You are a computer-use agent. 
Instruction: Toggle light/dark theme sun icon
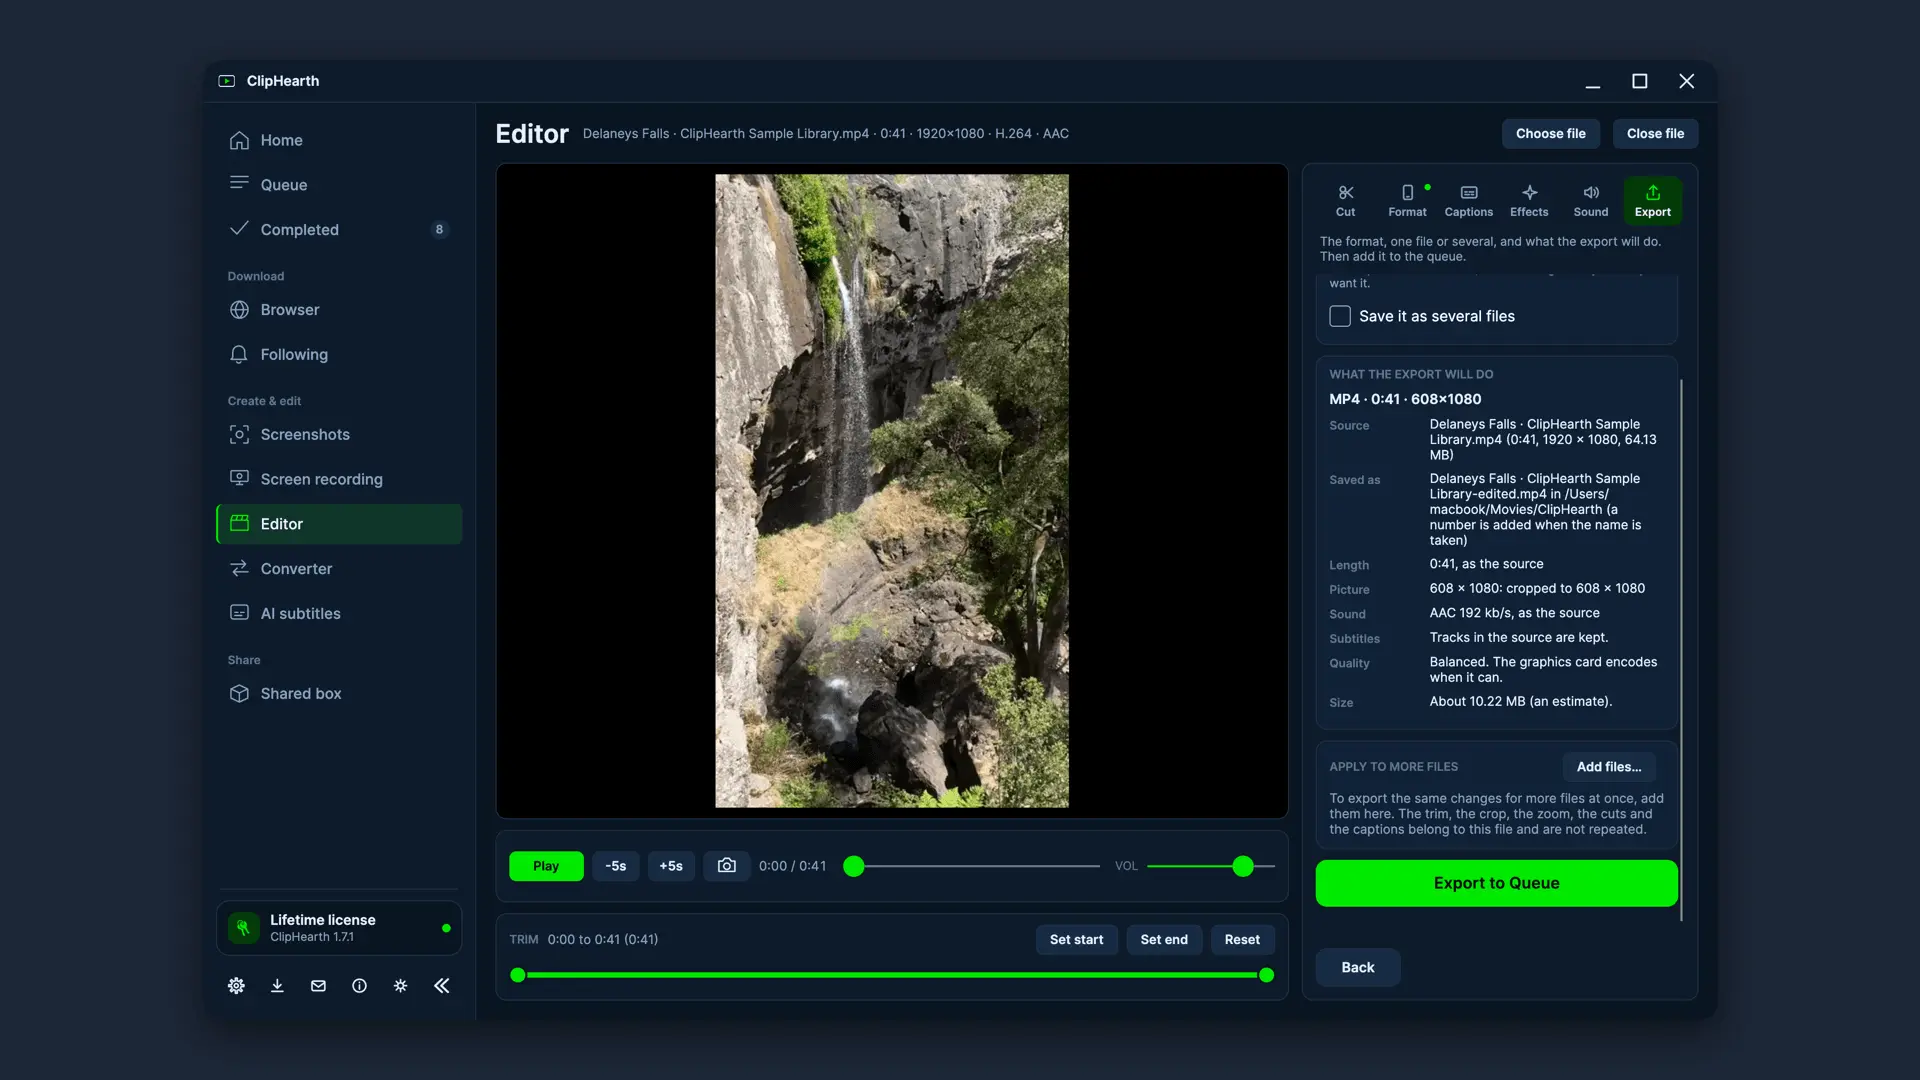pos(400,986)
